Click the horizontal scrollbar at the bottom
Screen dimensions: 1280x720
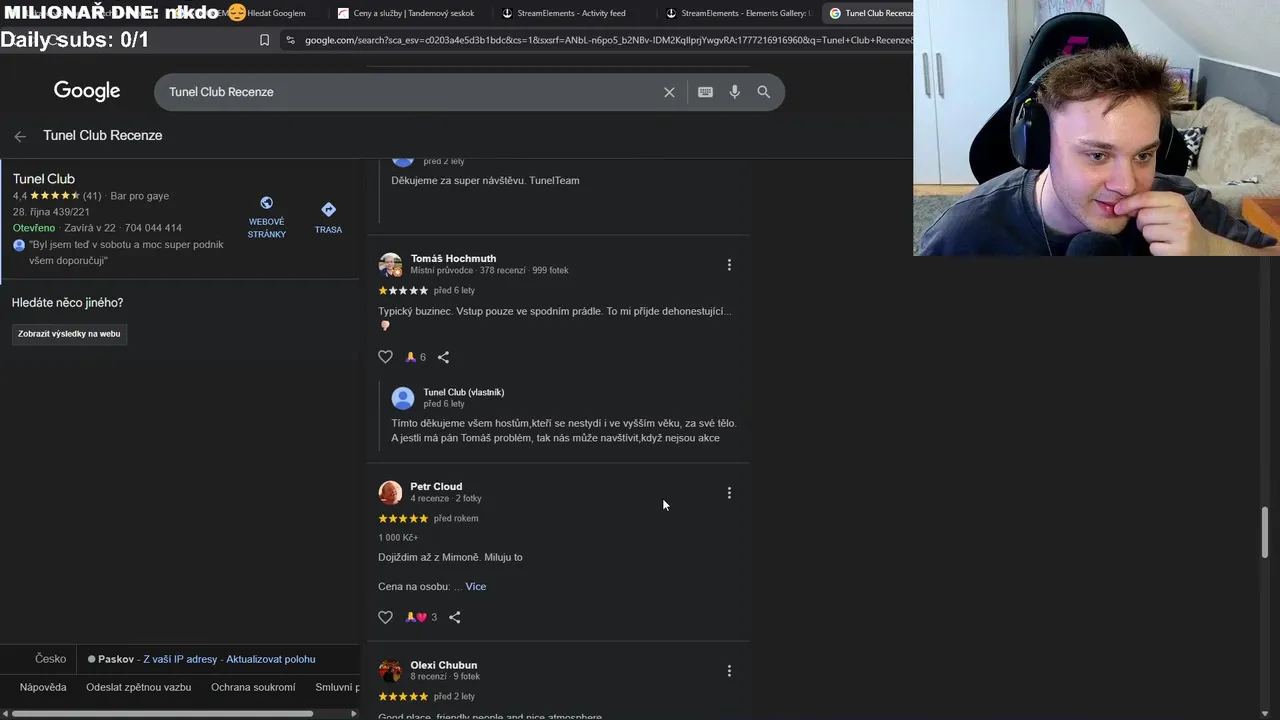pyautogui.click(x=163, y=713)
